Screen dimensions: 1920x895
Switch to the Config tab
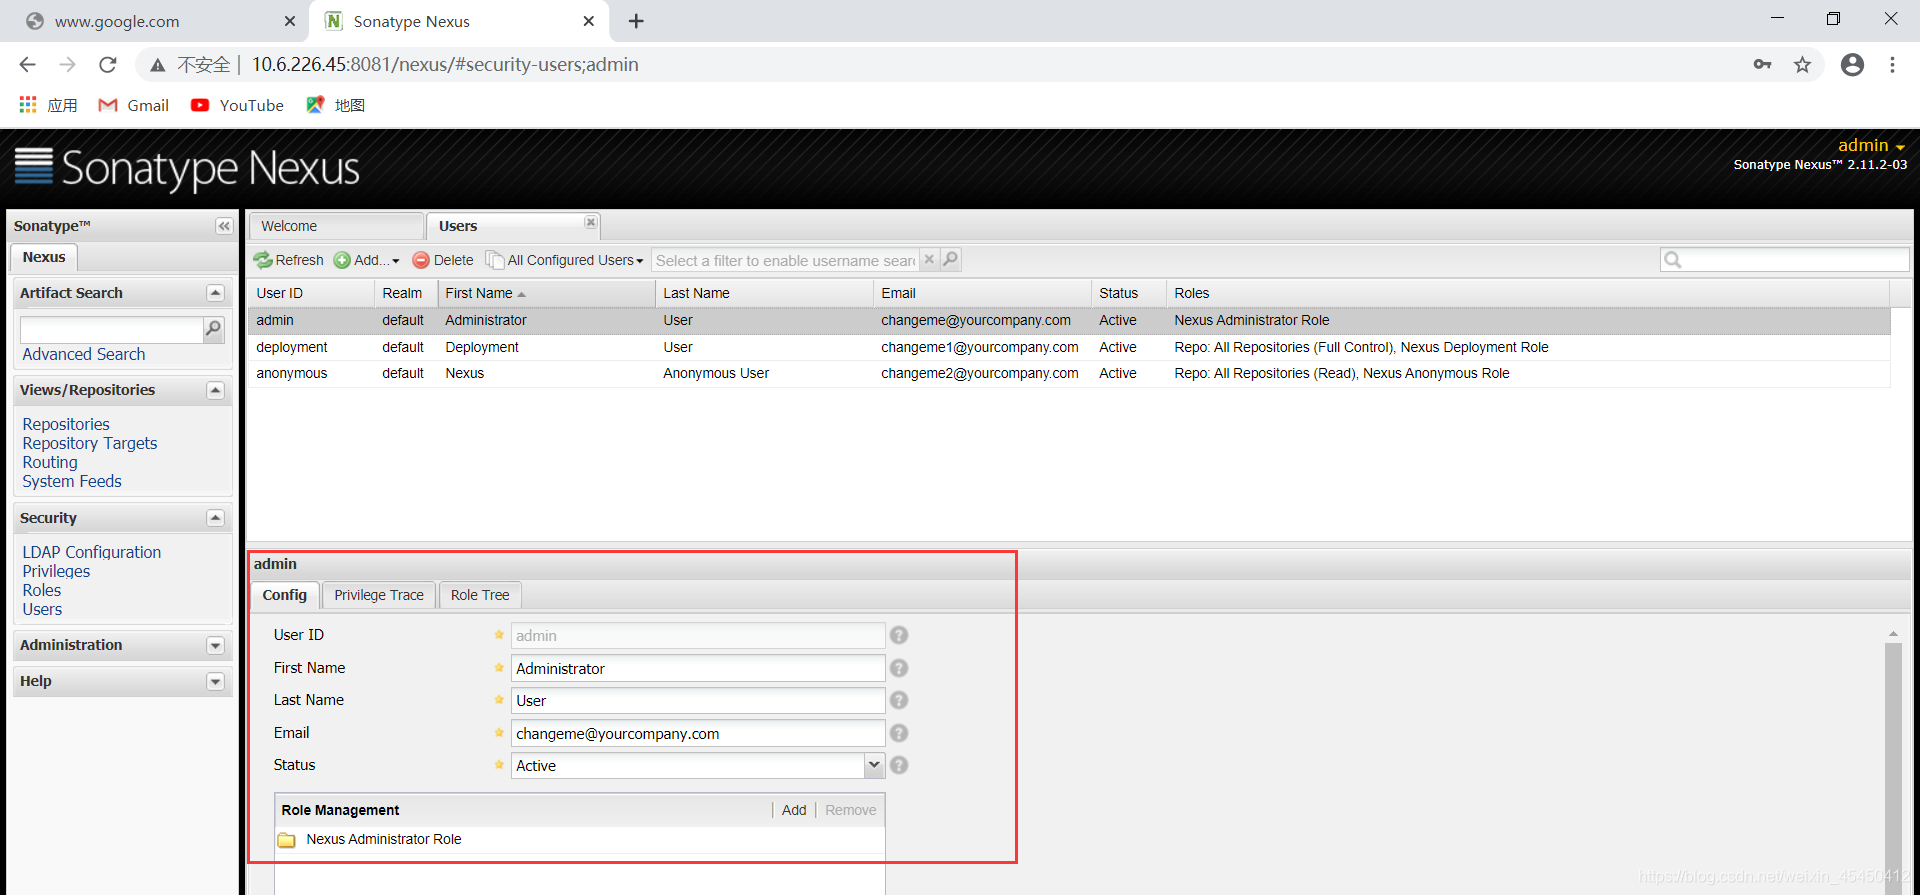pyautogui.click(x=285, y=595)
